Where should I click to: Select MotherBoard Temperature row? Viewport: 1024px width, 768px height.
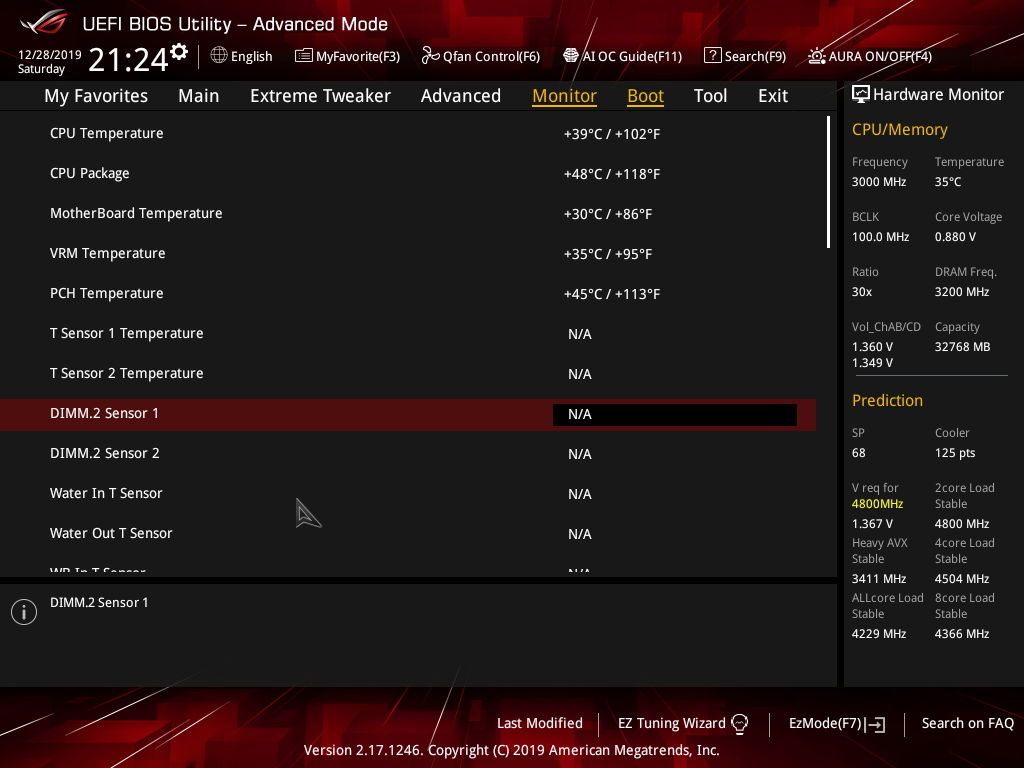(x=408, y=214)
